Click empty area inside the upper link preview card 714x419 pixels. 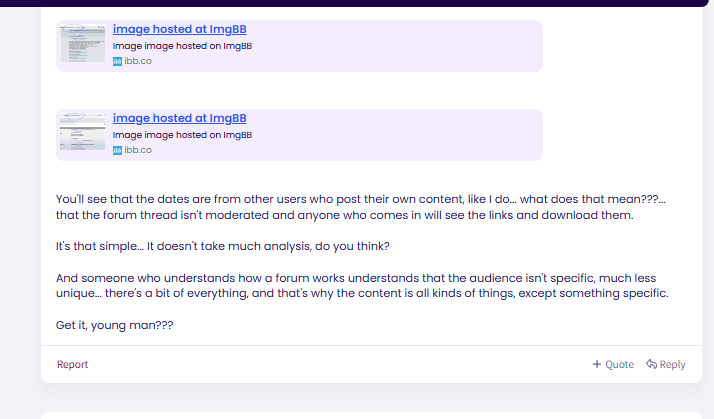tap(396, 46)
